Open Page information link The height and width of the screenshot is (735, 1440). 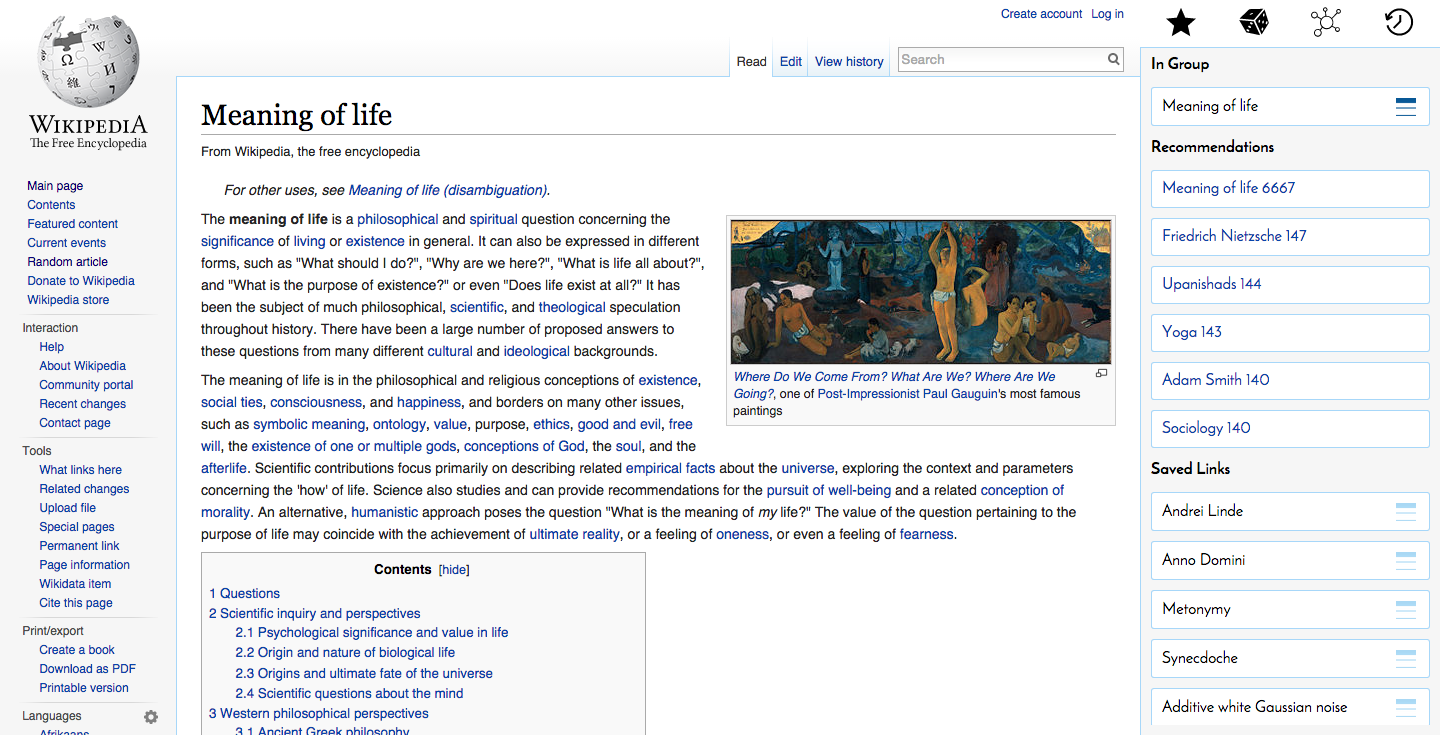pyautogui.click(x=84, y=565)
